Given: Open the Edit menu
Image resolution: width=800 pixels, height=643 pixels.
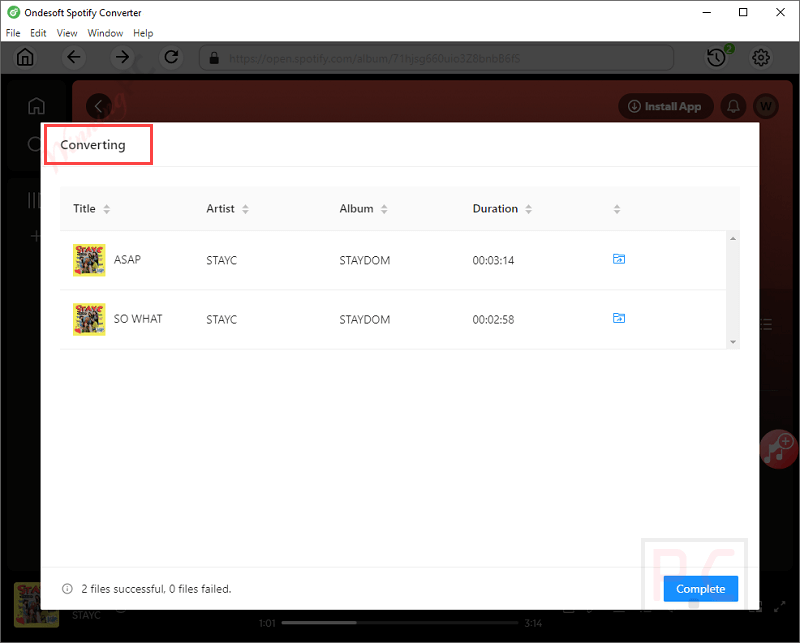Looking at the screenshot, I should [x=38, y=33].
